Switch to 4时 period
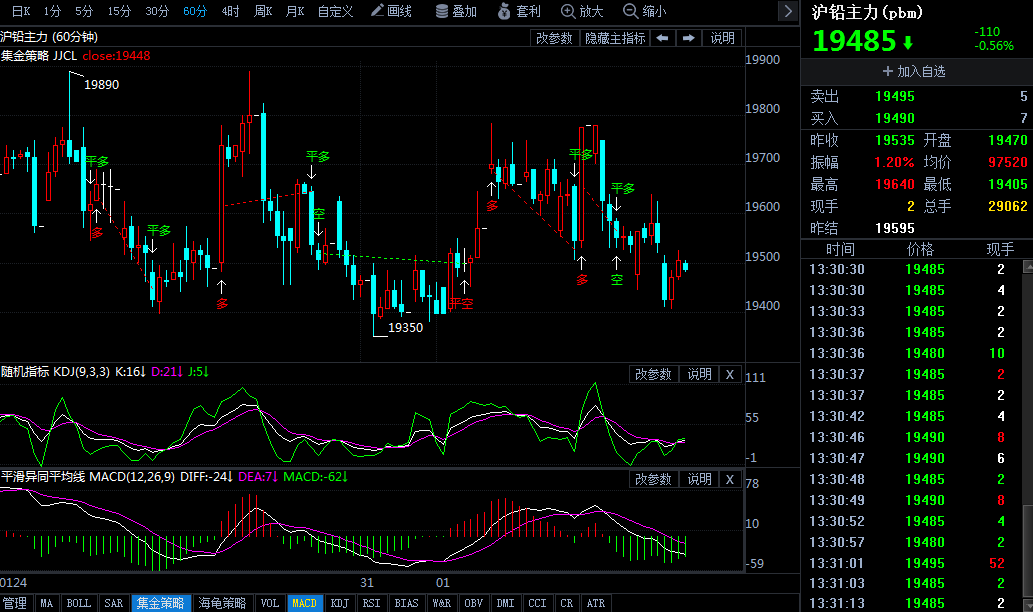 click(x=231, y=11)
